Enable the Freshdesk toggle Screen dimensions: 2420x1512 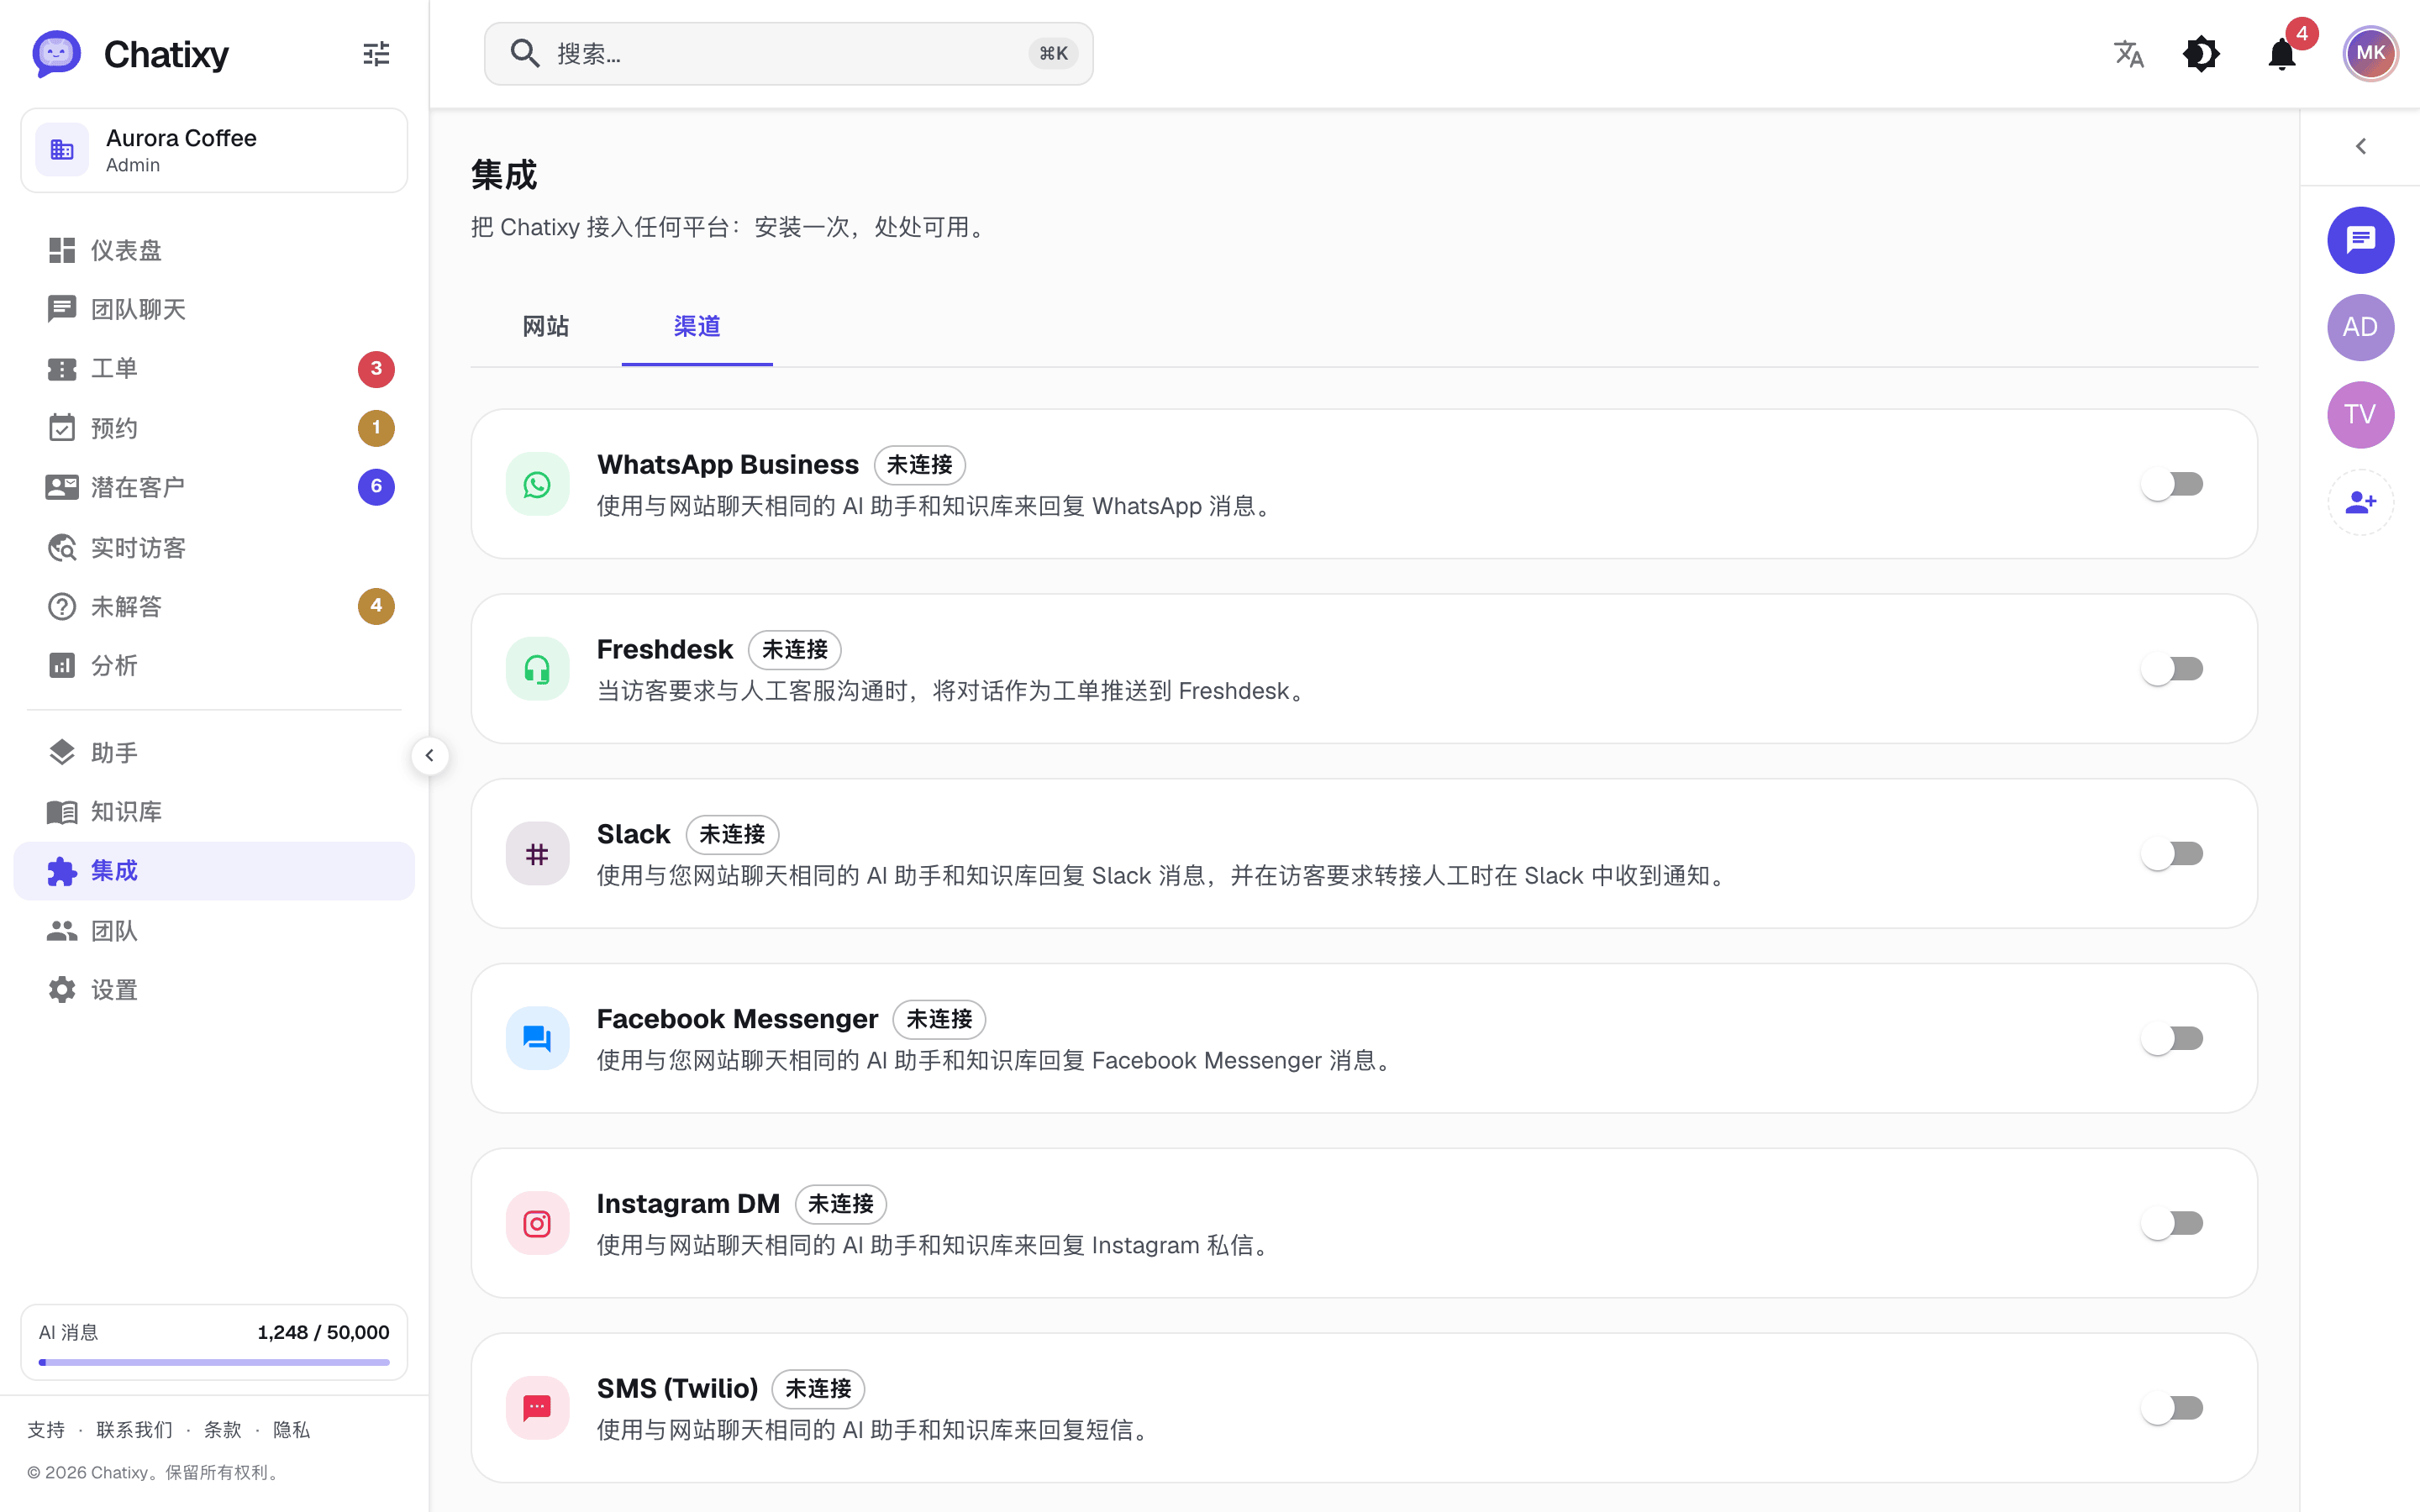pos(2172,669)
